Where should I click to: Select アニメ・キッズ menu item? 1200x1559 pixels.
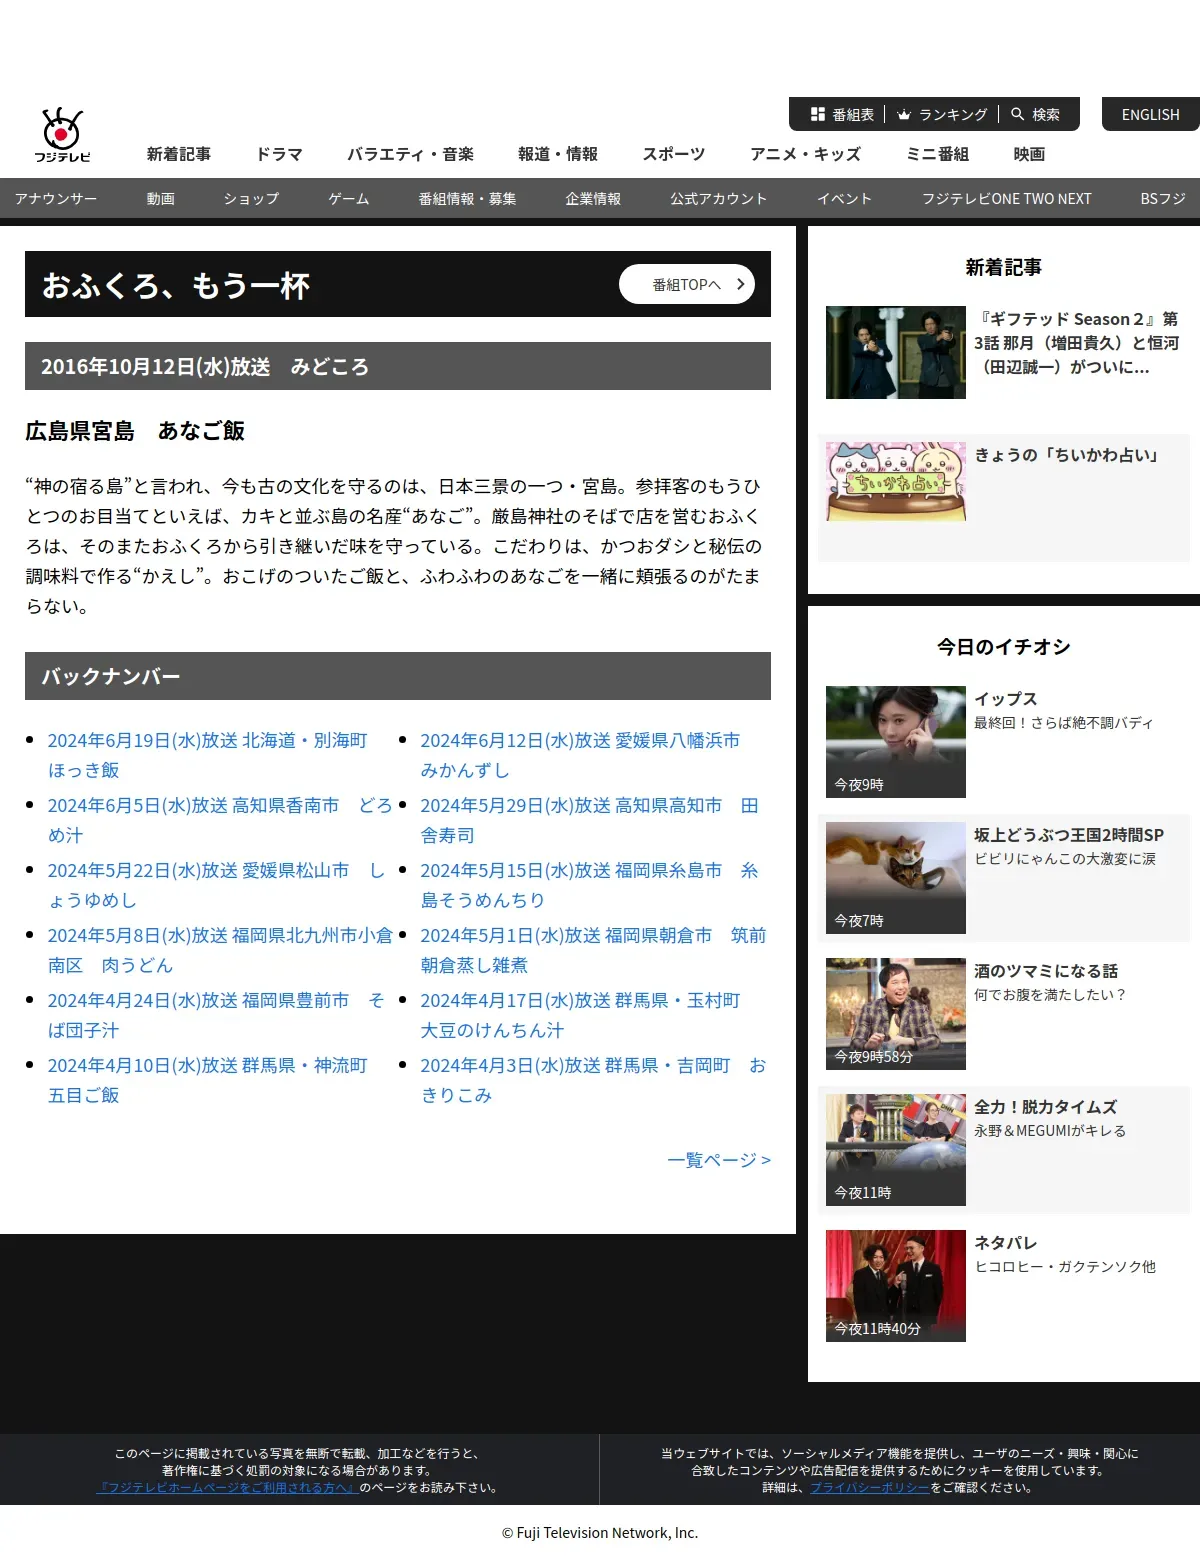(806, 154)
